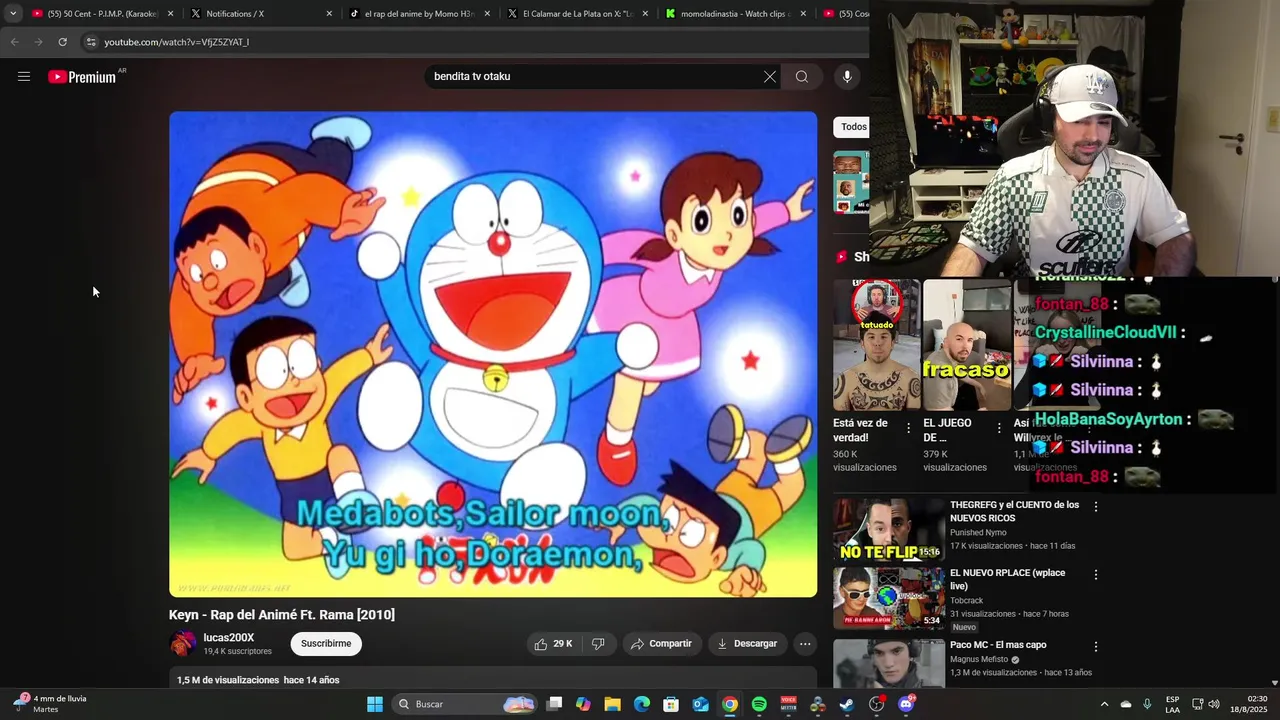Image resolution: width=1280 pixels, height=720 pixels.
Task: Start voice search with the microphone icon
Action: click(847, 77)
